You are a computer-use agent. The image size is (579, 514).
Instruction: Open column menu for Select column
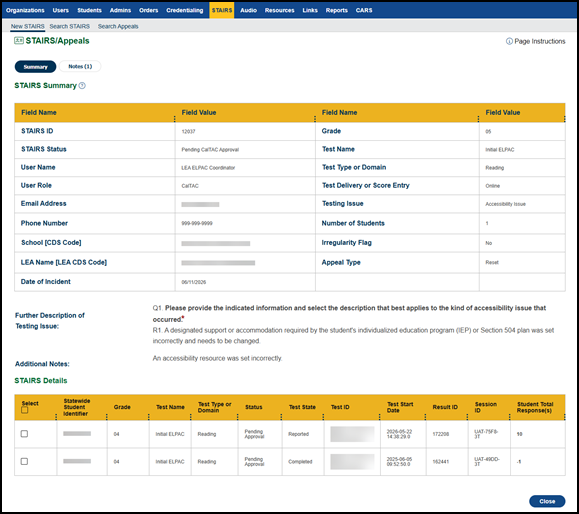[56, 417]
